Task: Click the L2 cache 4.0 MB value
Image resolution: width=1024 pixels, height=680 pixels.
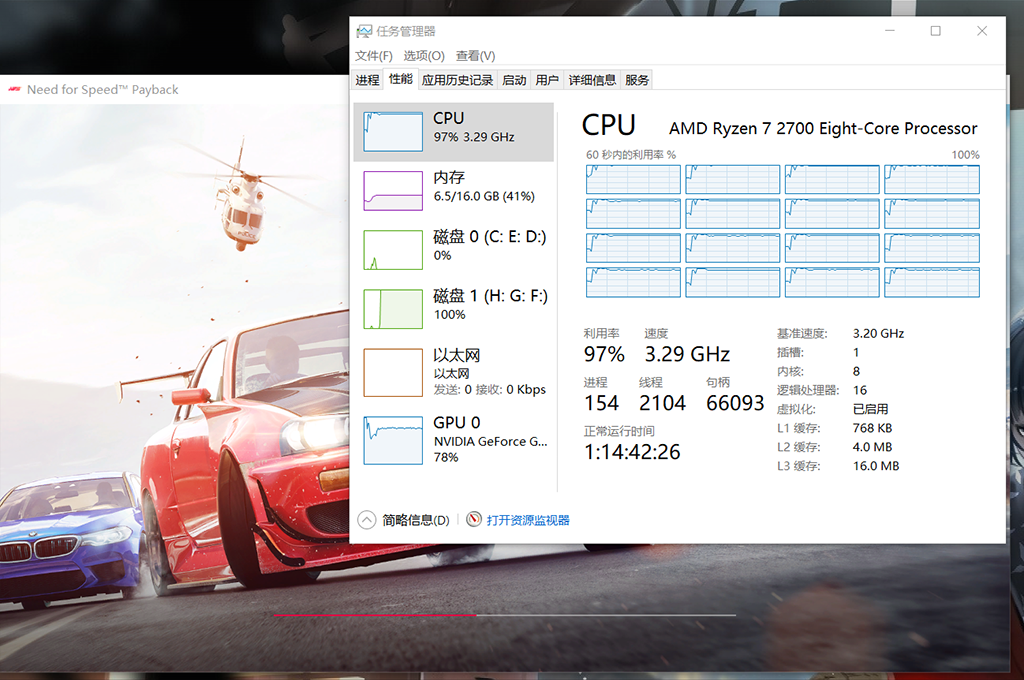Action: 872,447
